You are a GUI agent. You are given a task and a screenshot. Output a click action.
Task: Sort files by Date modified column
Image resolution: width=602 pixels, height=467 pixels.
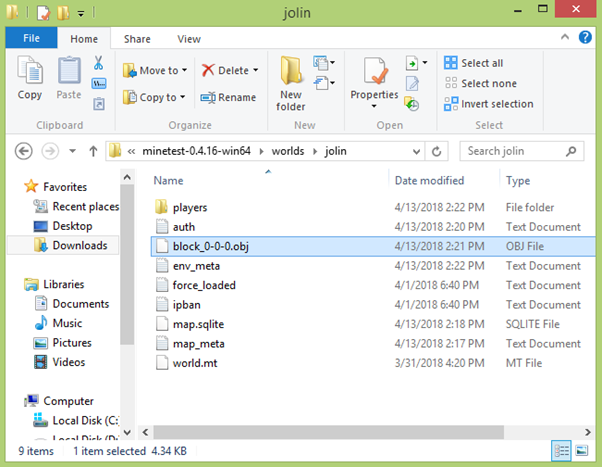pyautogui.click(x=429, y=181)
